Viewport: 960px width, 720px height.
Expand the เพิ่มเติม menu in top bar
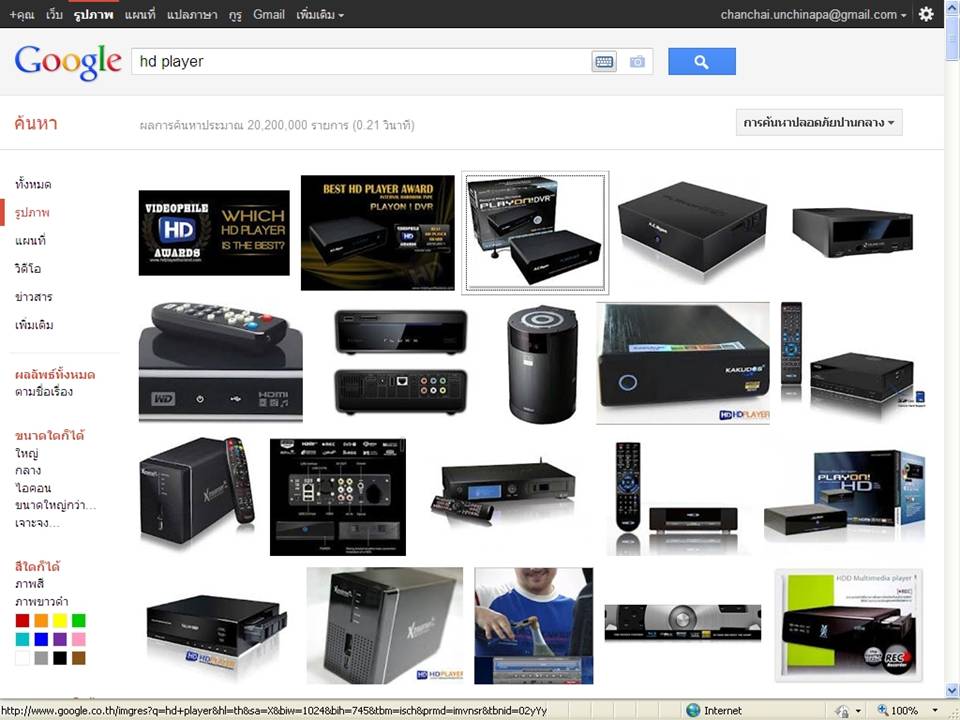coord(320,15)
